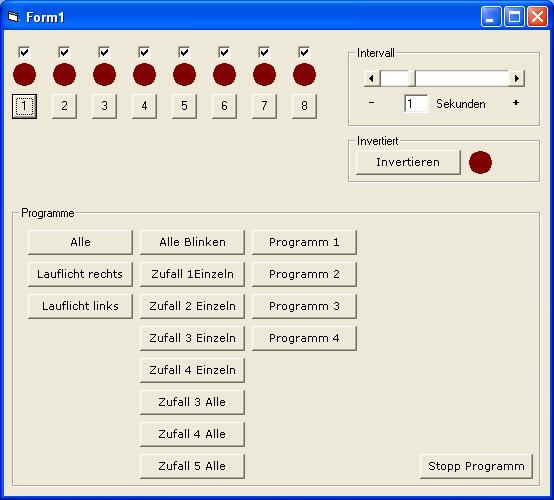
Task: Toggle the checkbox above LED 5
Action: [x=184, y=52]
